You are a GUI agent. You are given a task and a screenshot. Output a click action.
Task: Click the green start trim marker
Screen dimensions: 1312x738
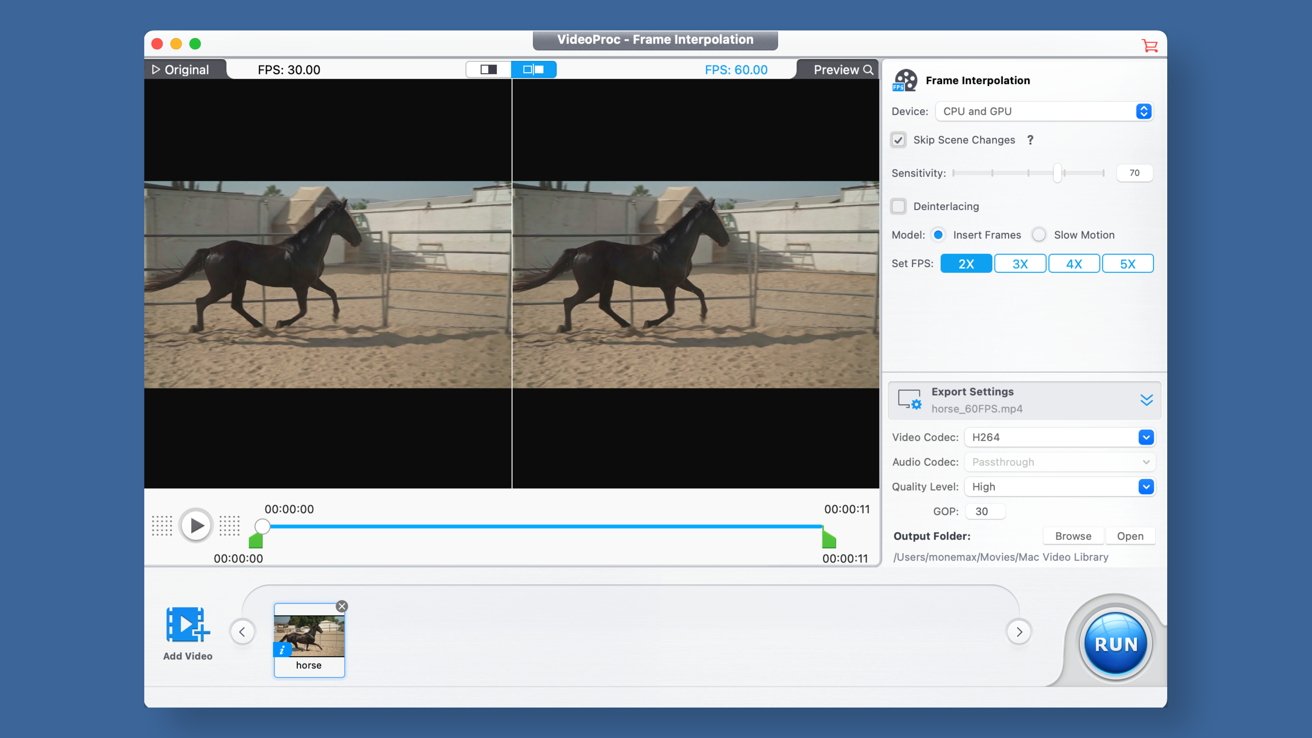pos(256,540)
